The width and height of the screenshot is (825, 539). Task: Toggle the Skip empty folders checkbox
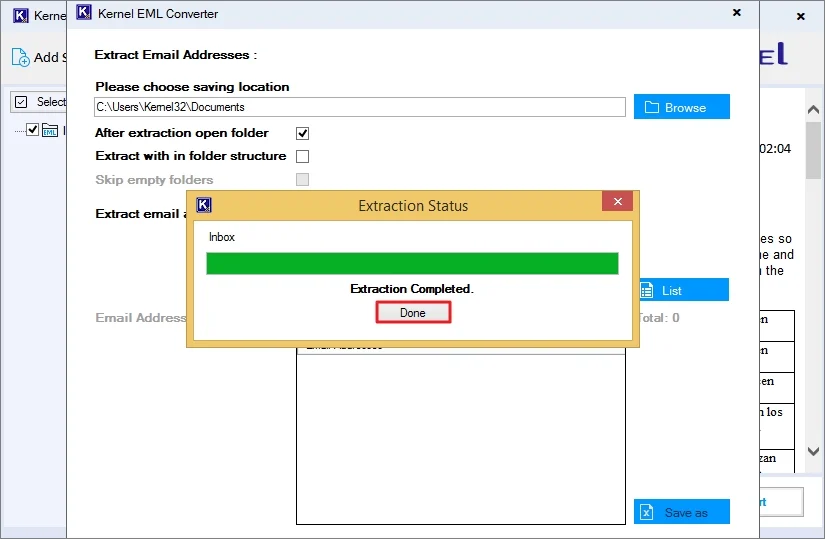pyautogui.click(x=302, y=180)
